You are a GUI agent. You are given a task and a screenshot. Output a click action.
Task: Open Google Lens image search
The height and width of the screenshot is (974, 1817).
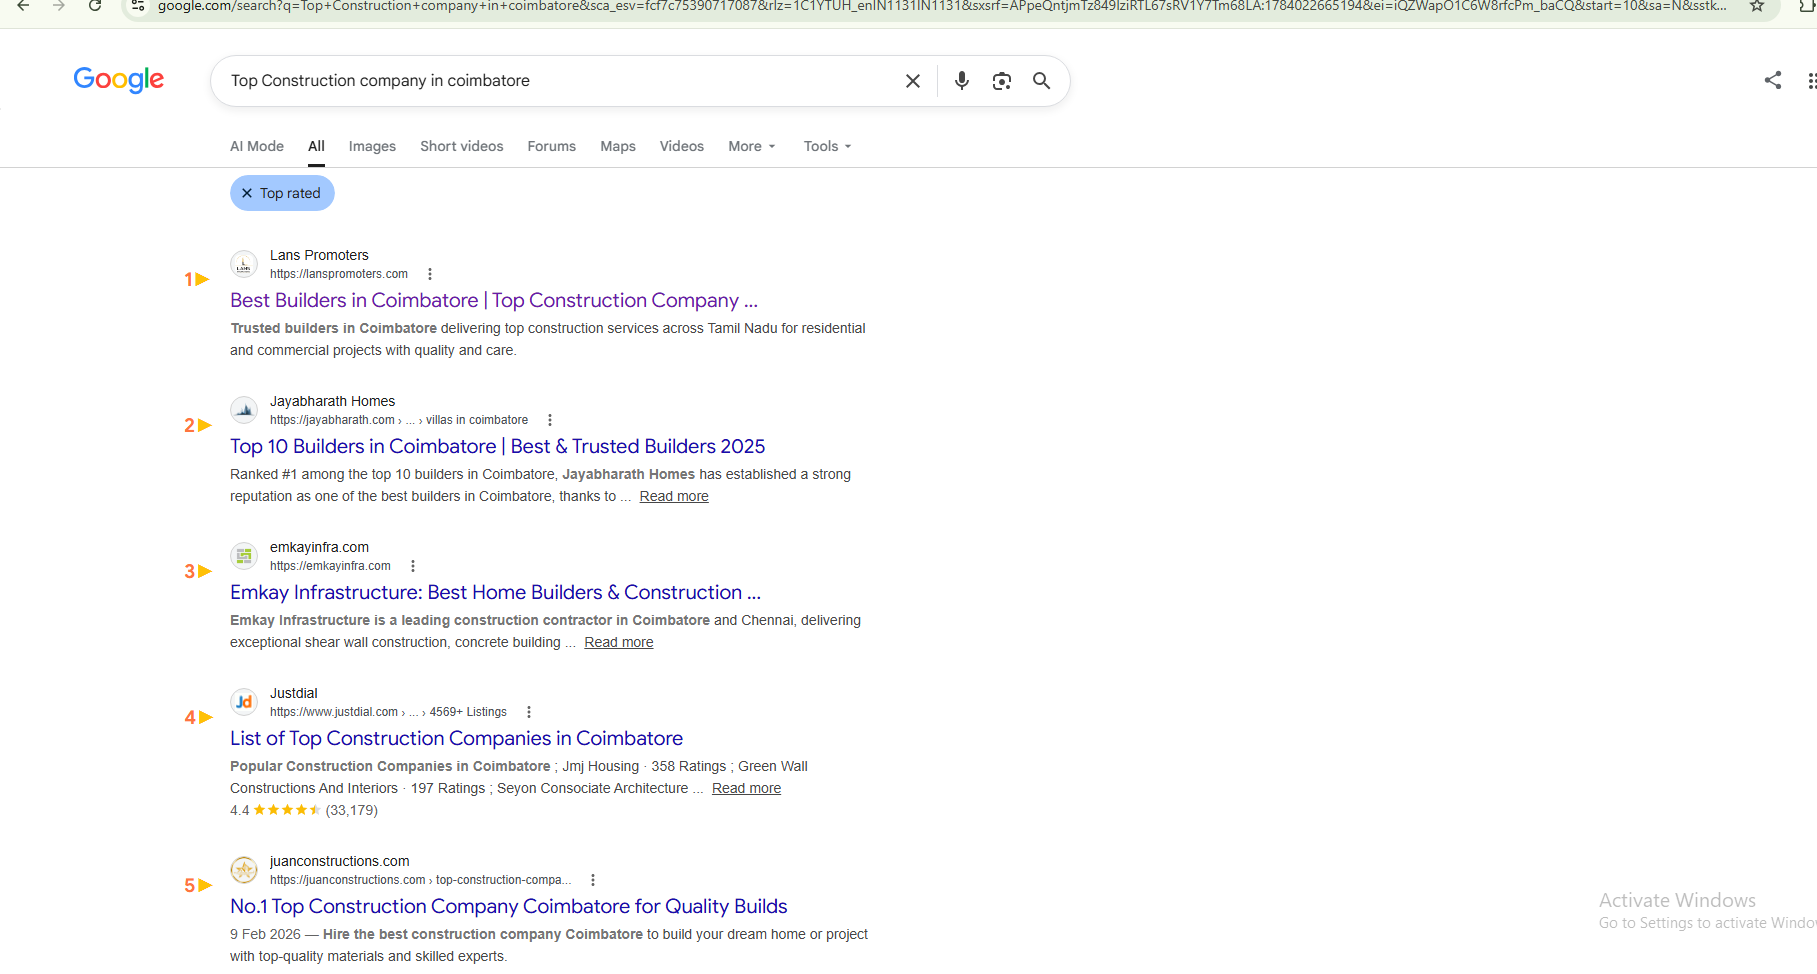1002,81
